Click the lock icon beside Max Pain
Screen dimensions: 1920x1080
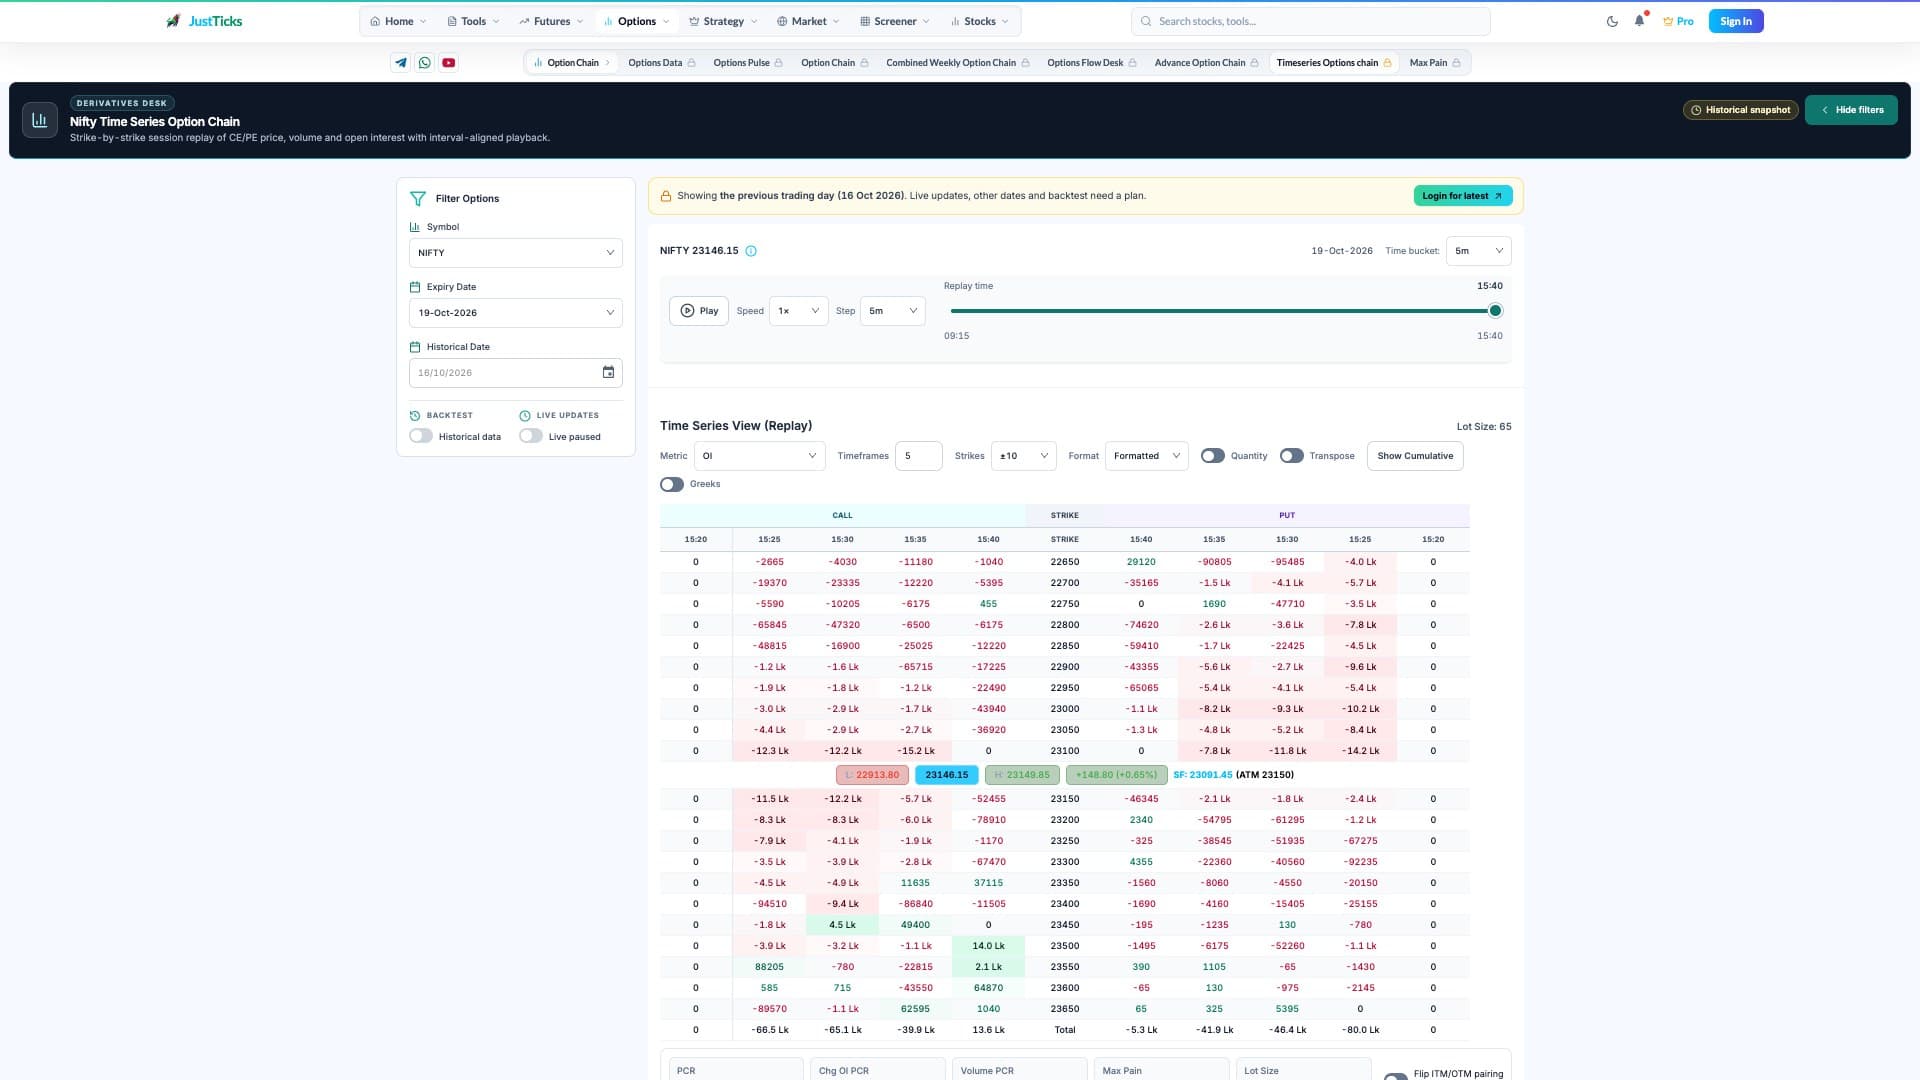tap(1456, 63)
